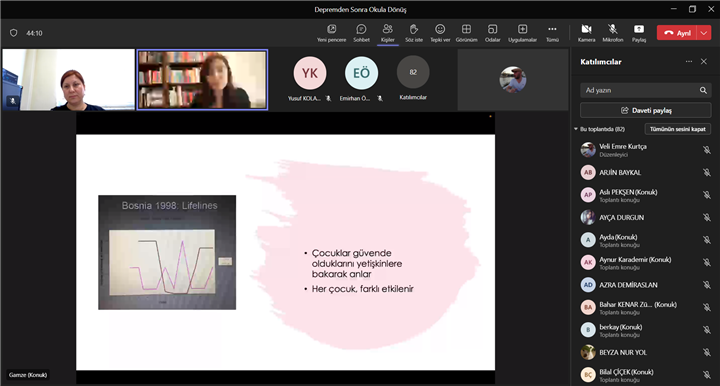The height and width of the screenshot is (386, 720).
Task: Click the AD avatar of AZRA DEMİRASLAN
Action: [588, 285]
